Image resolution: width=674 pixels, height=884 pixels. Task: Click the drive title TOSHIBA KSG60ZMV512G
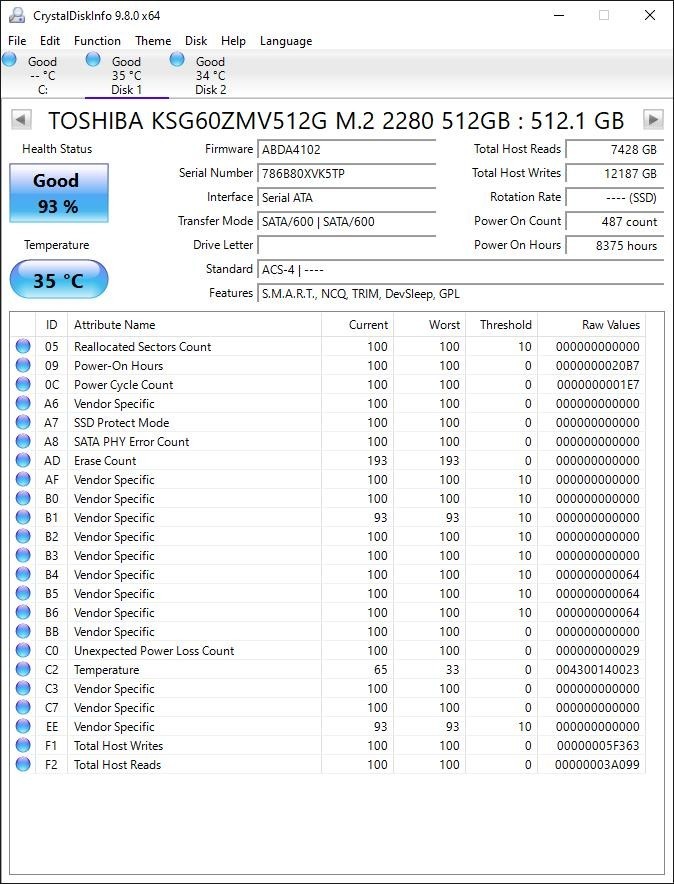coord(336,121)
